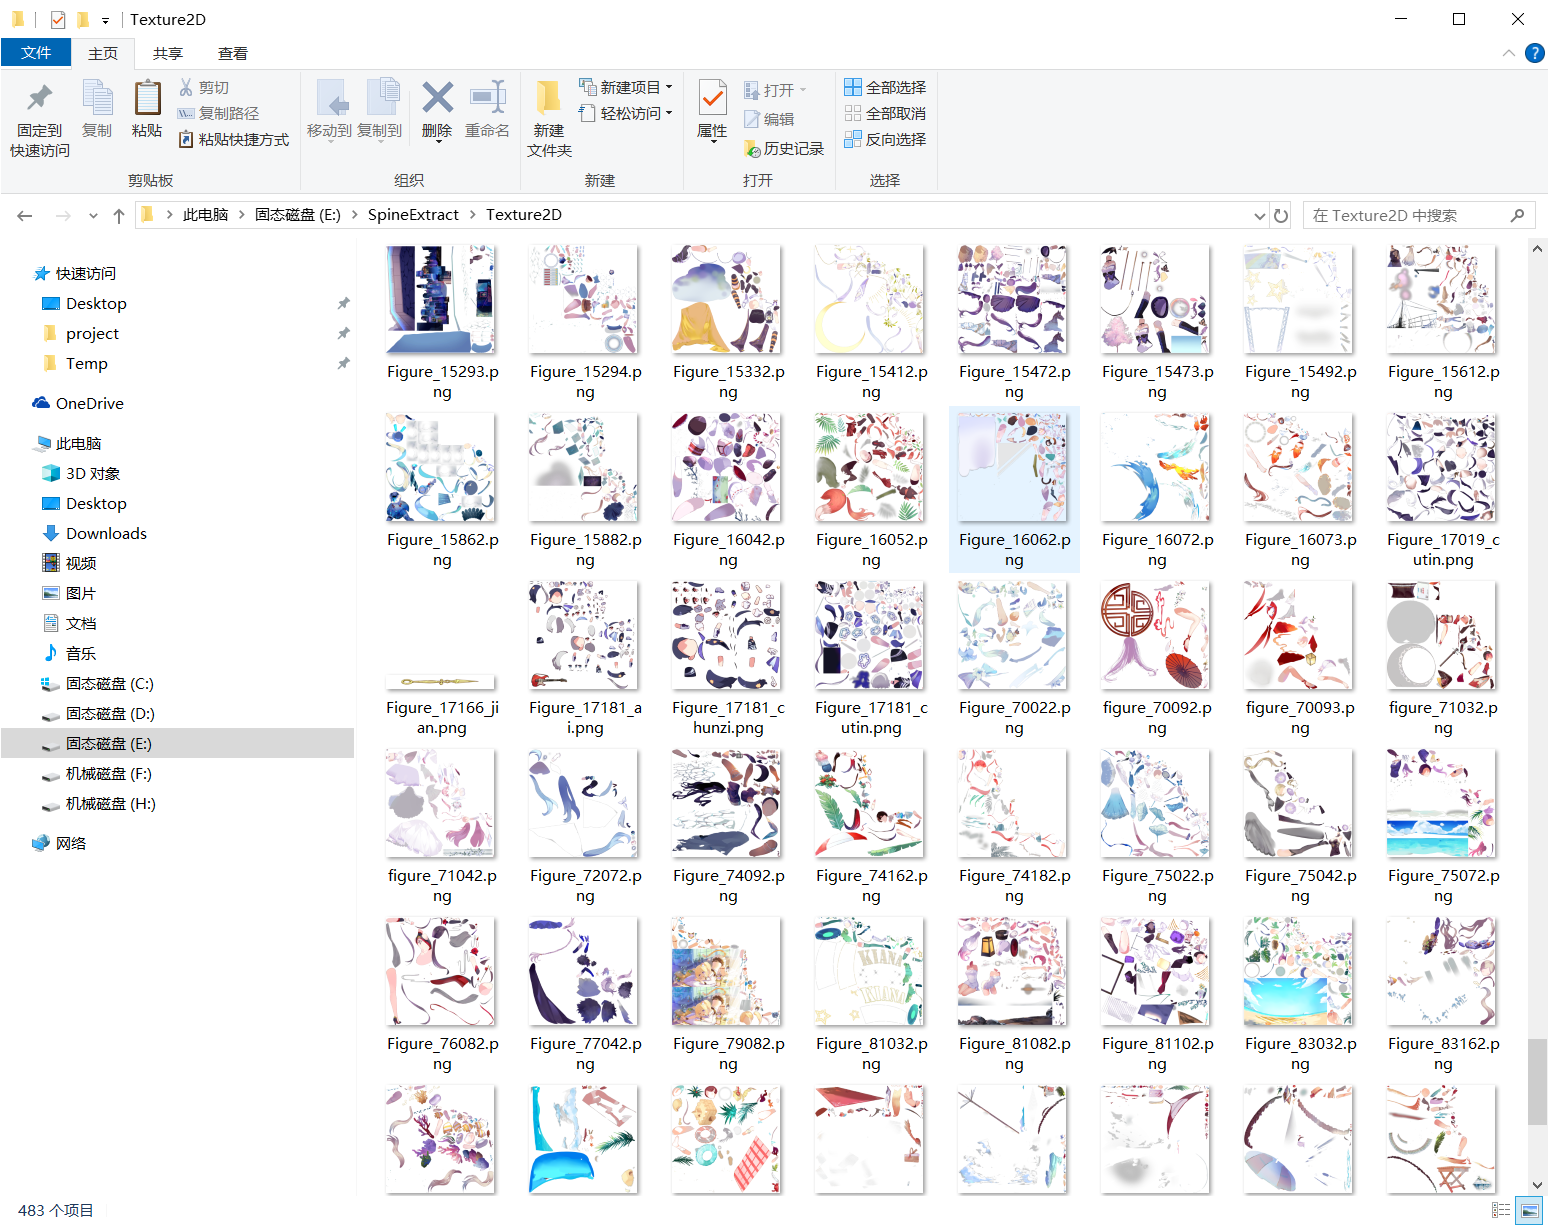Select Downloads in the navigation pane
Screen dimensions: 1549x1226
click(106, 534)
